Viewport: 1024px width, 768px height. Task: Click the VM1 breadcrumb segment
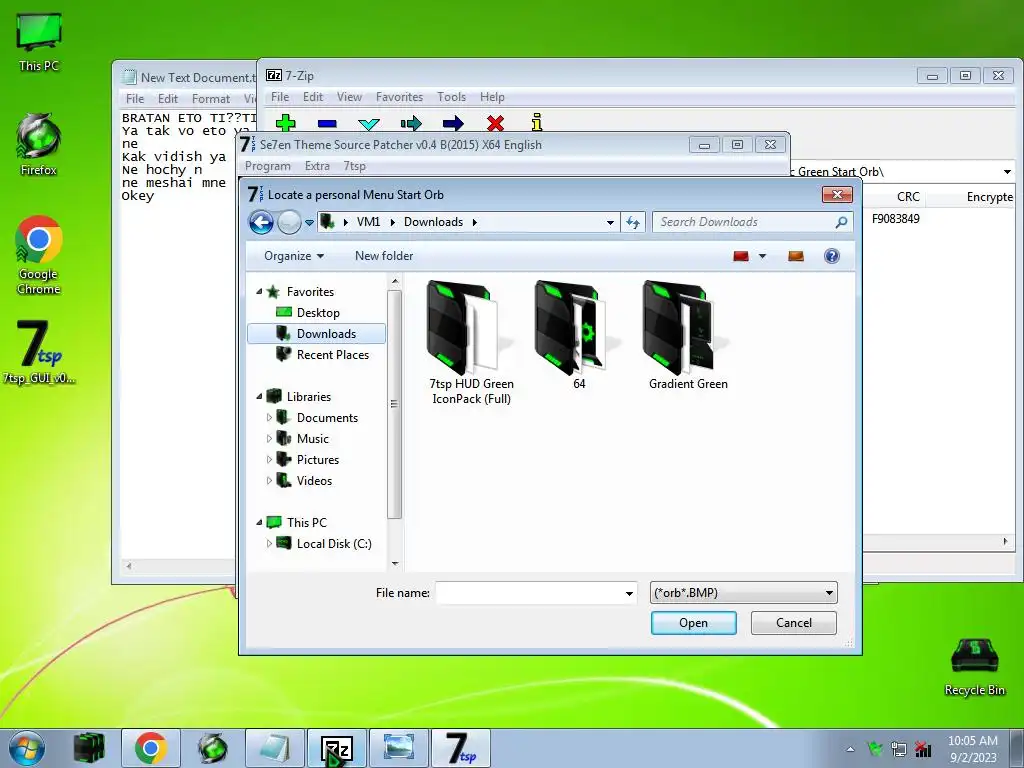tap(368, 222)
